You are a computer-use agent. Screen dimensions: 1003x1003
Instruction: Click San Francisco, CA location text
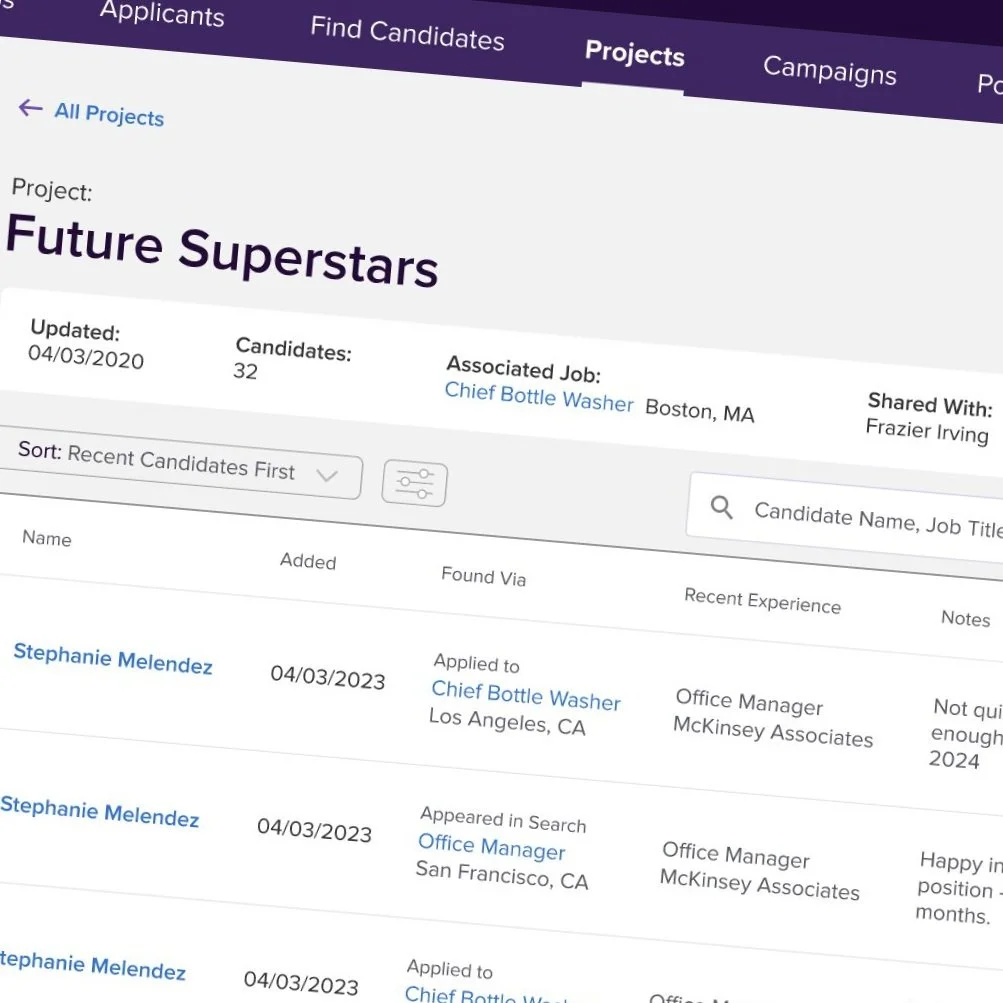coord(502,875)
